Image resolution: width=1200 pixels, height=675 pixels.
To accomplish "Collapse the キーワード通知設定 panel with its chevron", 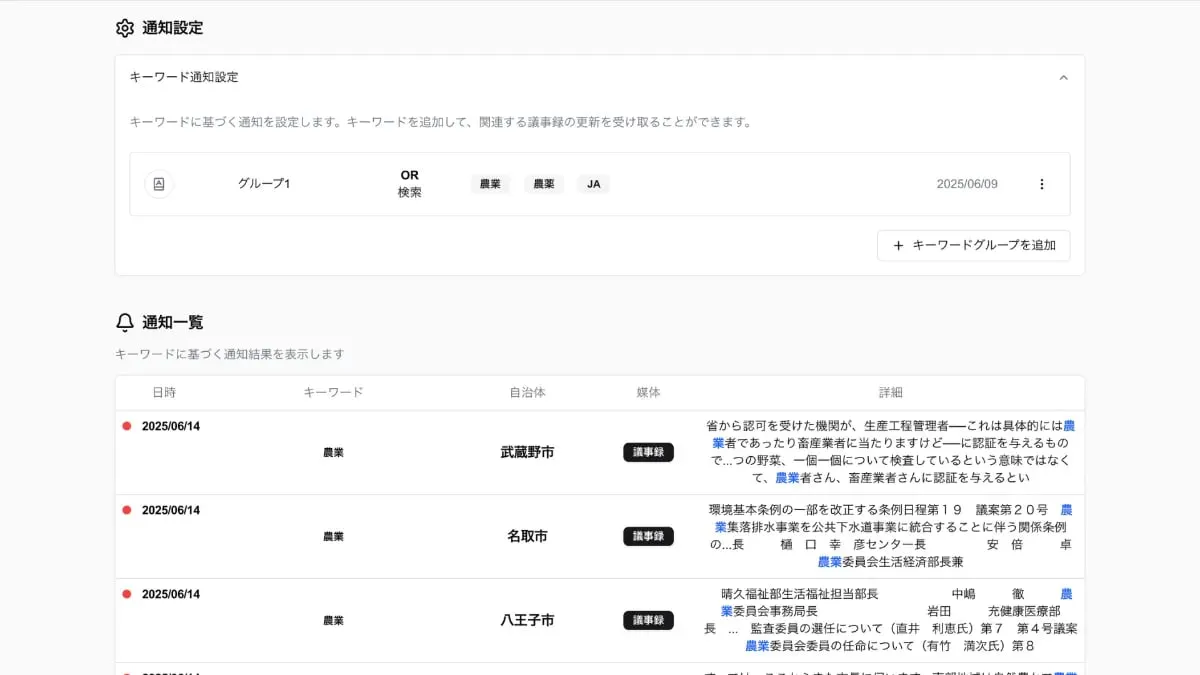I will [x=1063, y=77].
